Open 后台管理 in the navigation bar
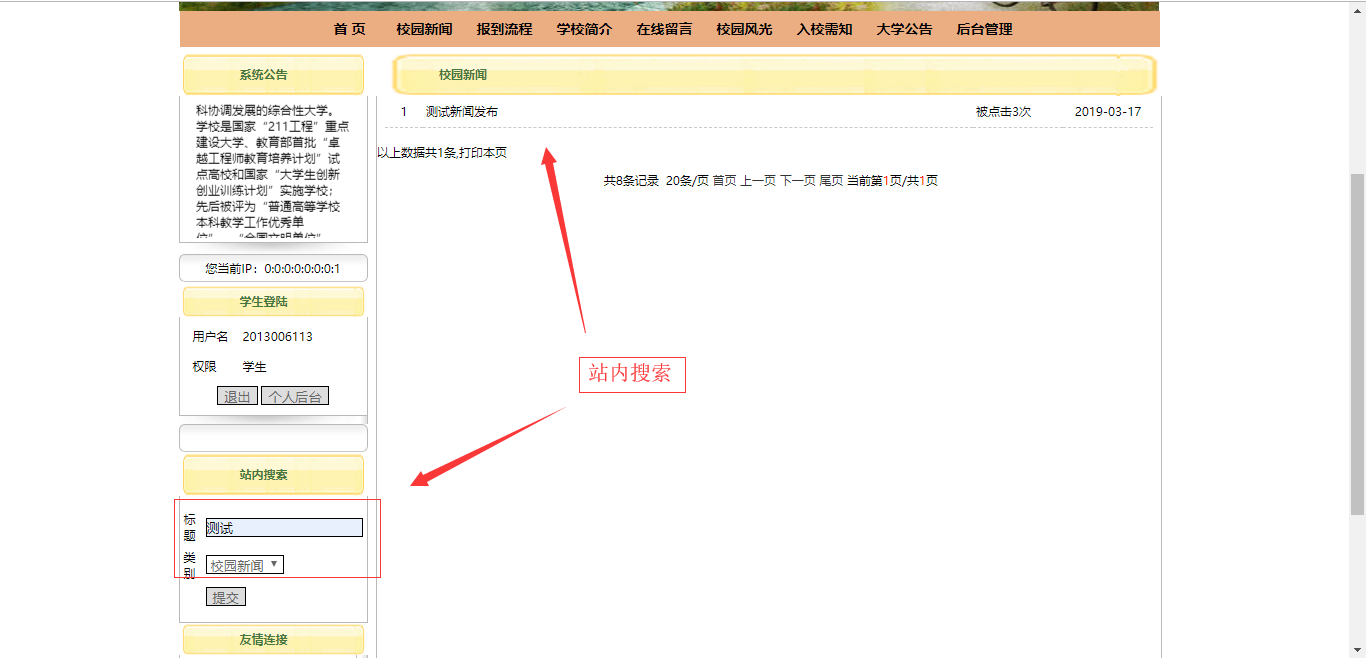 click(x=984, y=29)
